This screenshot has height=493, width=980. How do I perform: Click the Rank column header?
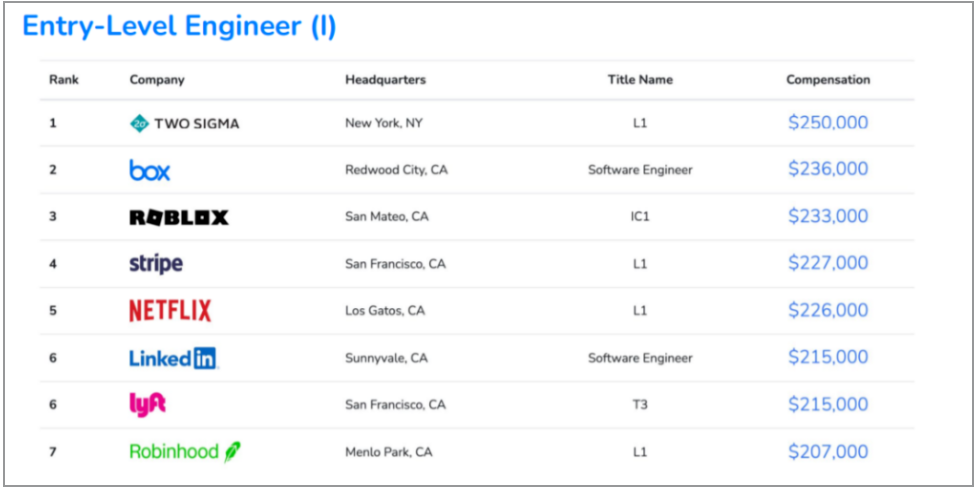click(64, 80)
